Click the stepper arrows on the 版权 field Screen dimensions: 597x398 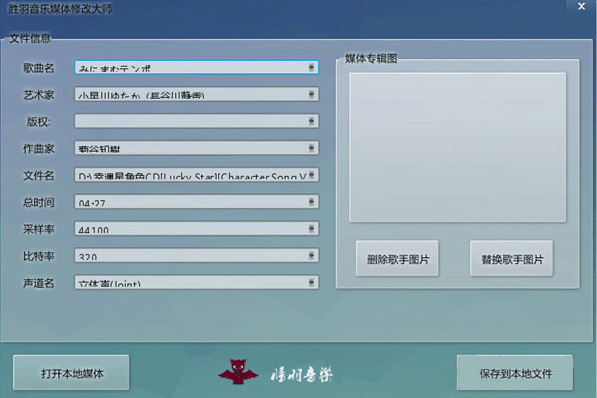coord(311,121)
